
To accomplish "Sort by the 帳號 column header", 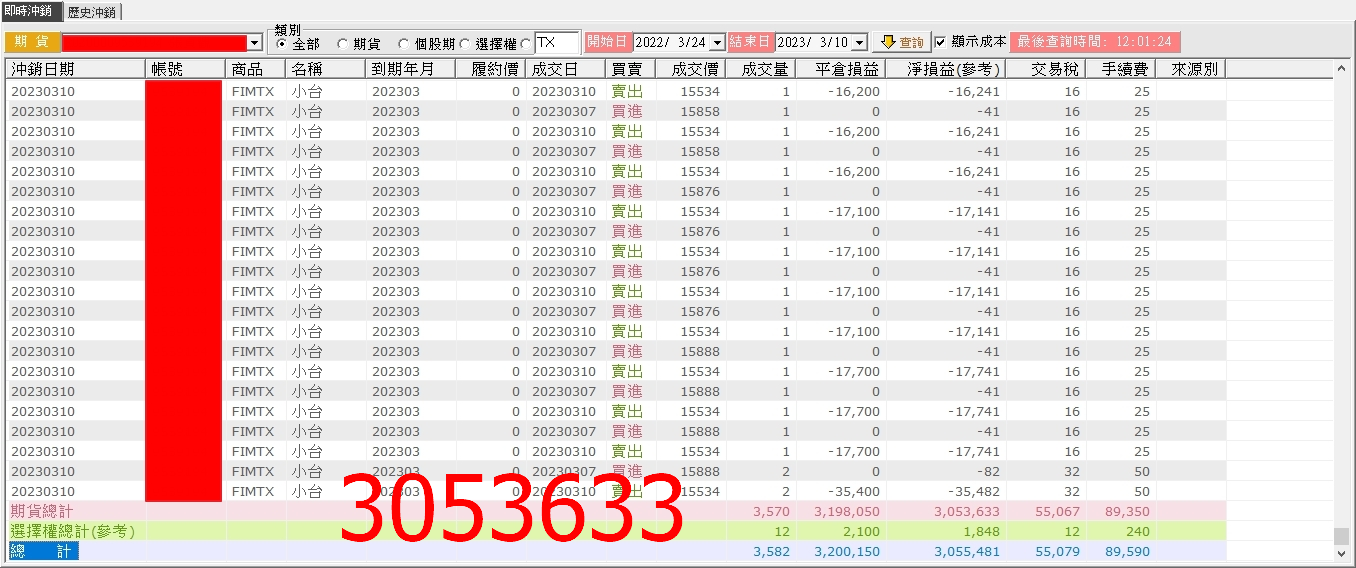I will pos(185,69).
